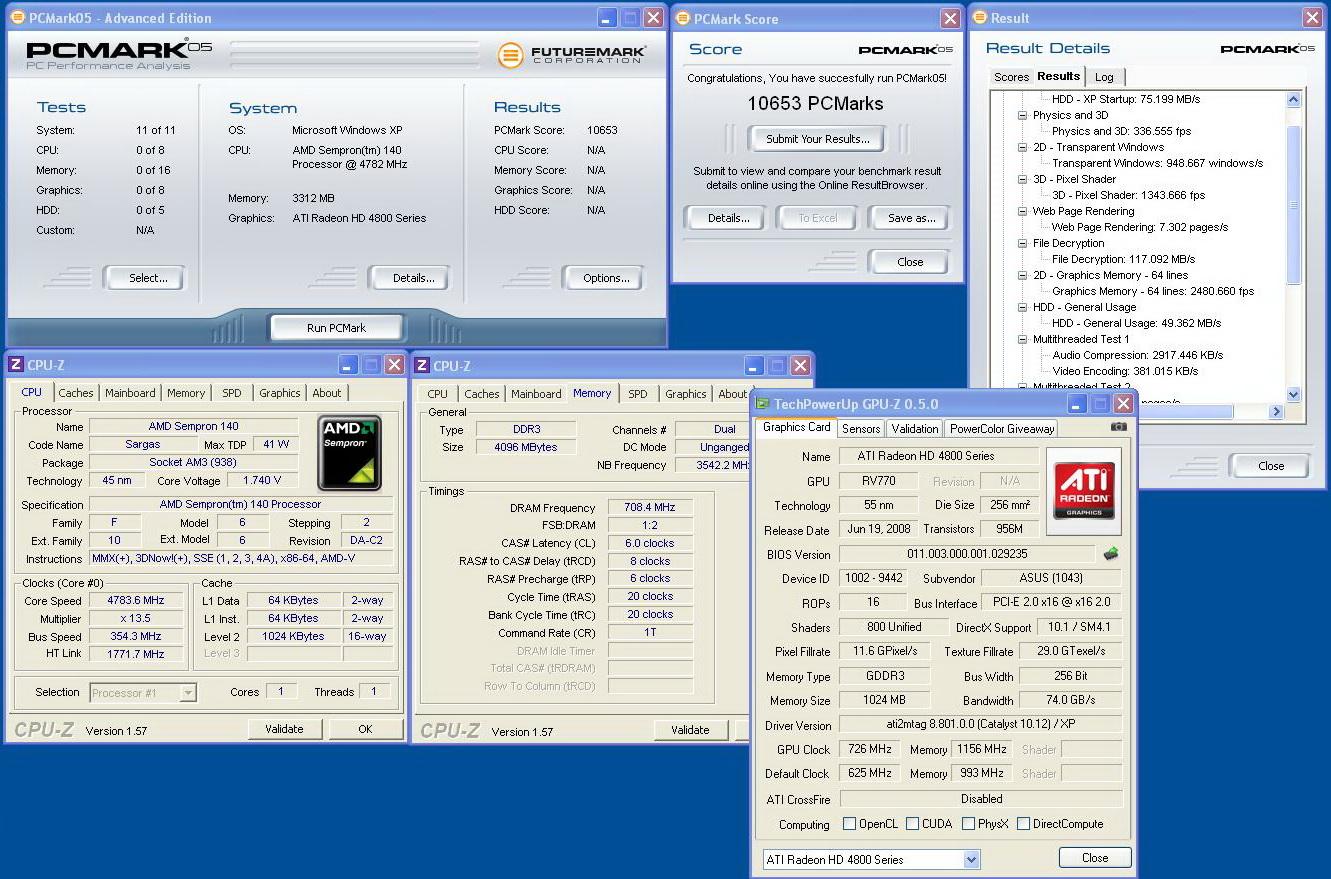
Task: Click scroll-right arrow in Result tree
Action: (x=1276, y=411)
